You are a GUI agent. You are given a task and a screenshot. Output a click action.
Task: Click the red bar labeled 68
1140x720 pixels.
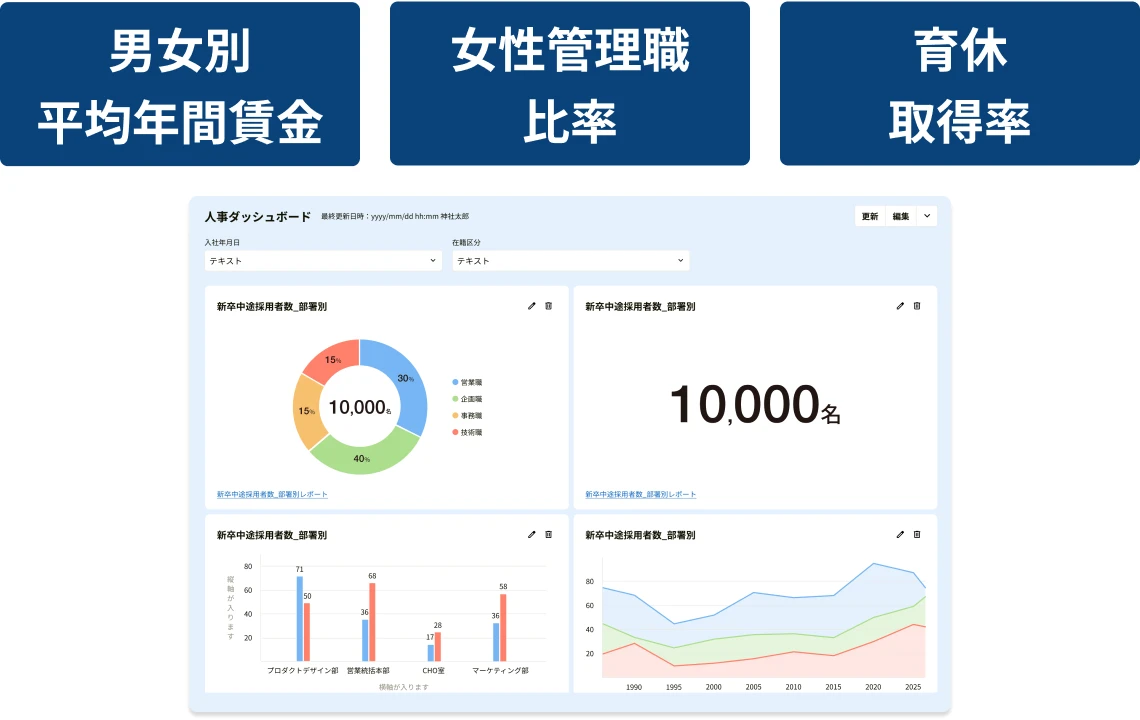click(x=372, y=622)
